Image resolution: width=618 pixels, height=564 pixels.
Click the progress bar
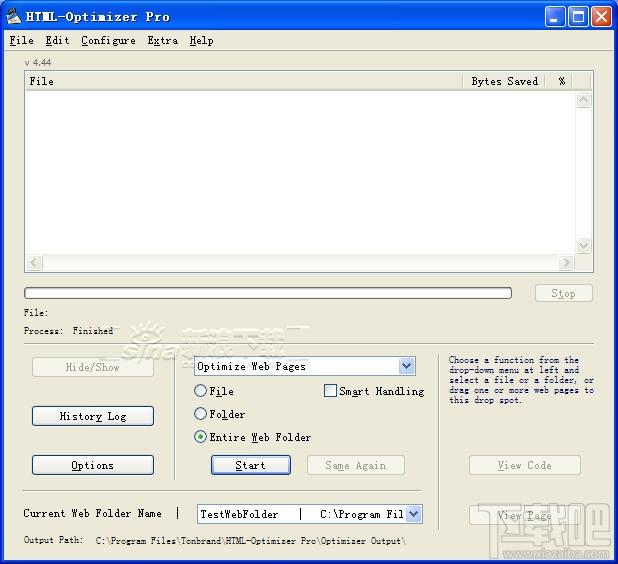pos(268,293)
